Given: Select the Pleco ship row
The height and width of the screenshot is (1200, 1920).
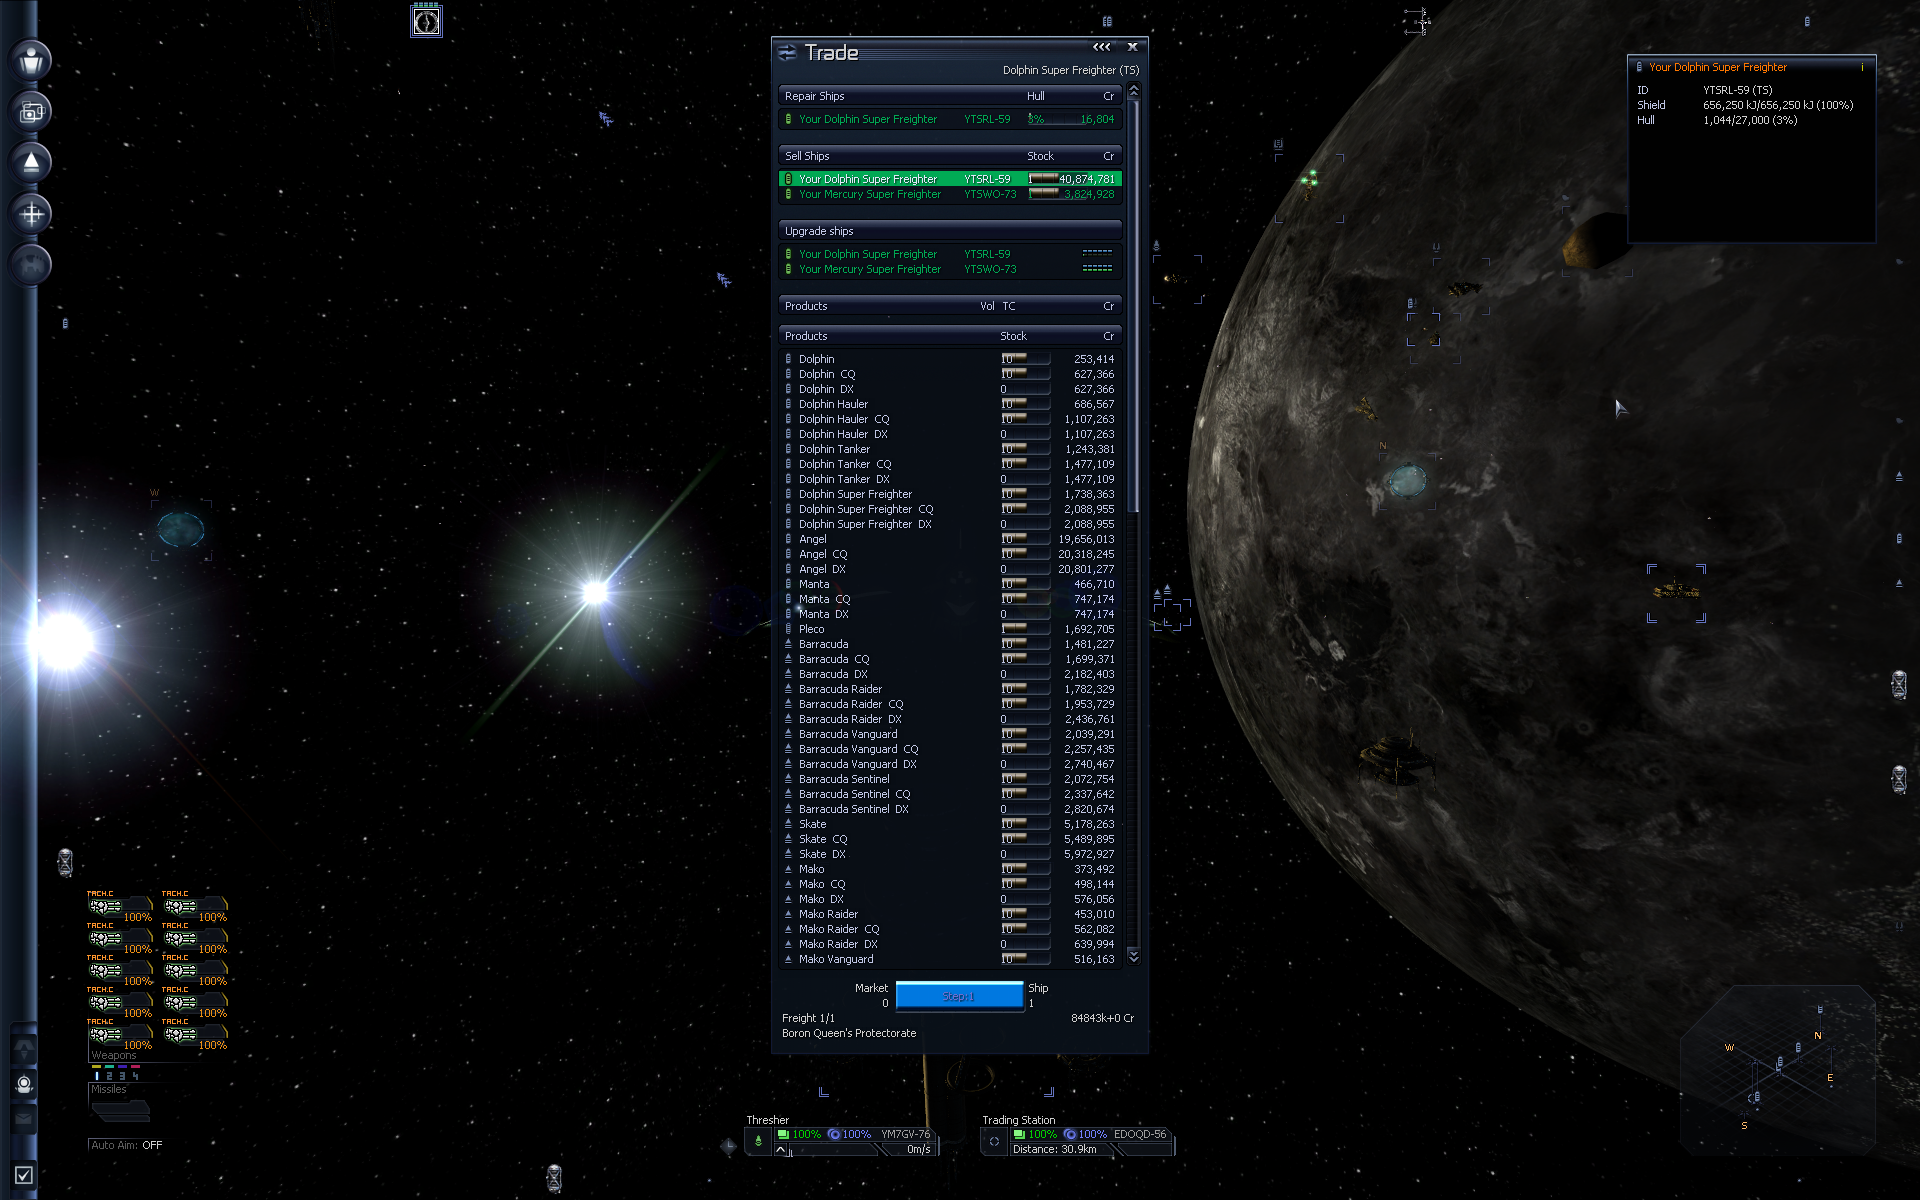Looking at the screenshot, I should click(950, 629).
